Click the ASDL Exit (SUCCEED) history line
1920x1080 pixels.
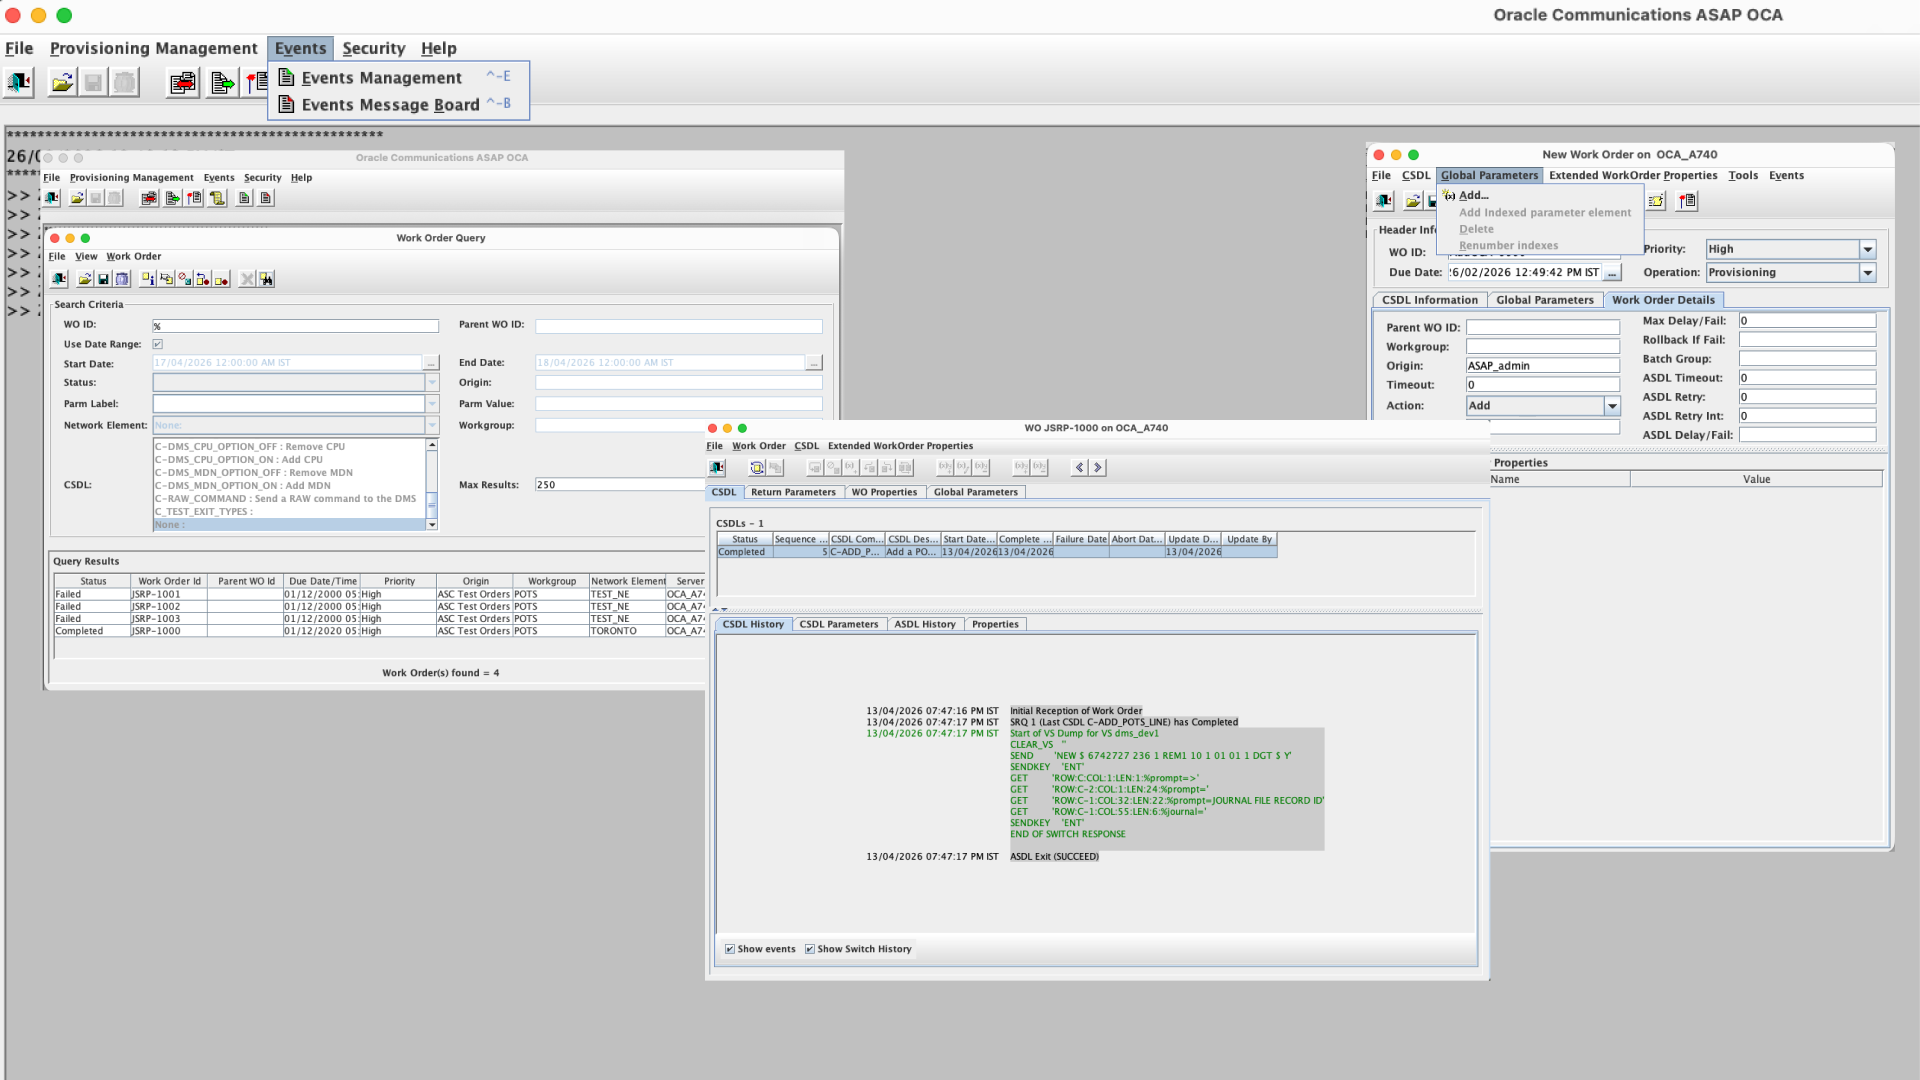coord(1054,857)
